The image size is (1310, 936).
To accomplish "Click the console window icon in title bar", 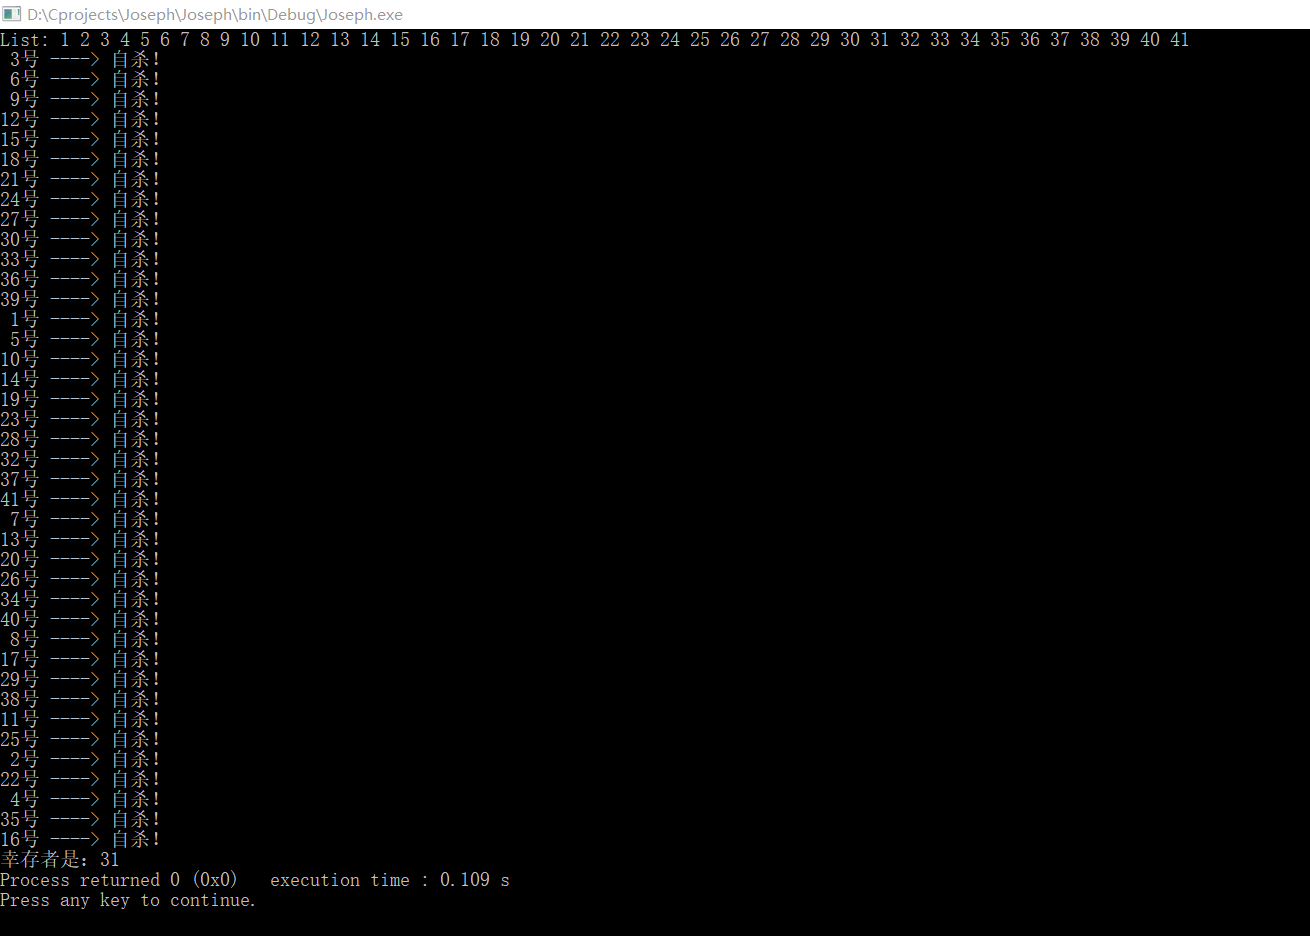I will click(12, 14).
